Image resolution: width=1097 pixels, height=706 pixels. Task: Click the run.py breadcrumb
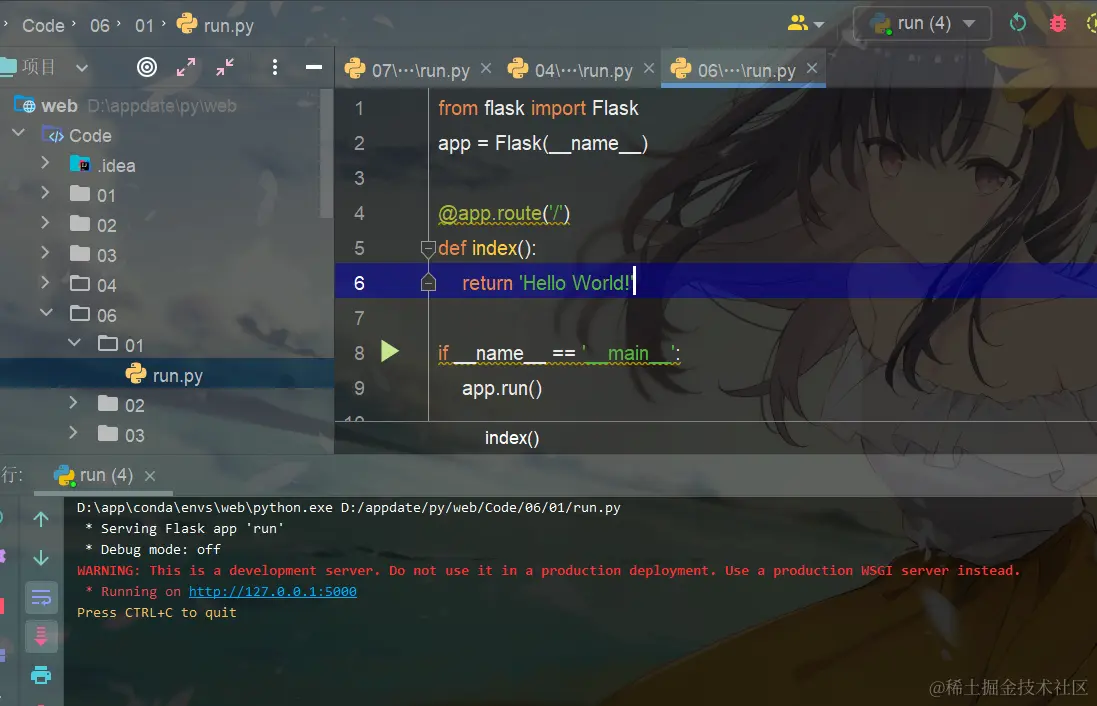[x=215, y=25]
